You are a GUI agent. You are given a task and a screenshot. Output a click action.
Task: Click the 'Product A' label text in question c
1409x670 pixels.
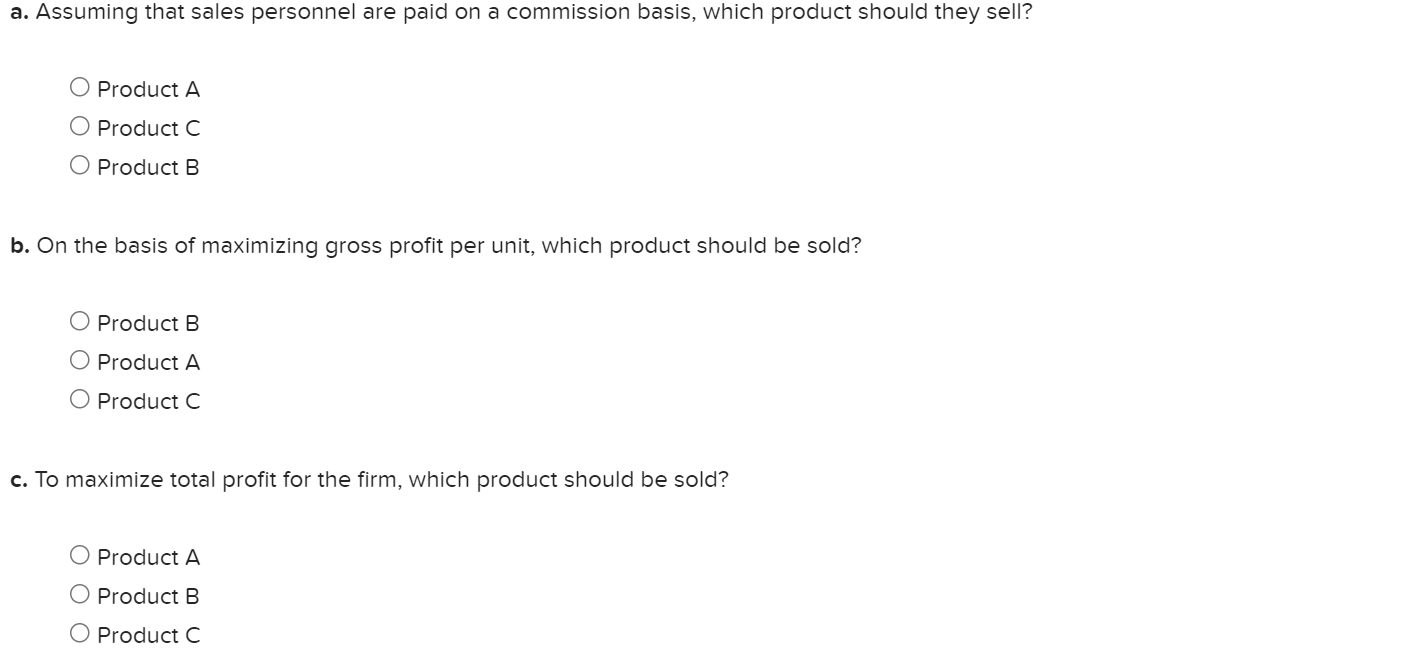click(x=149, y=557)
